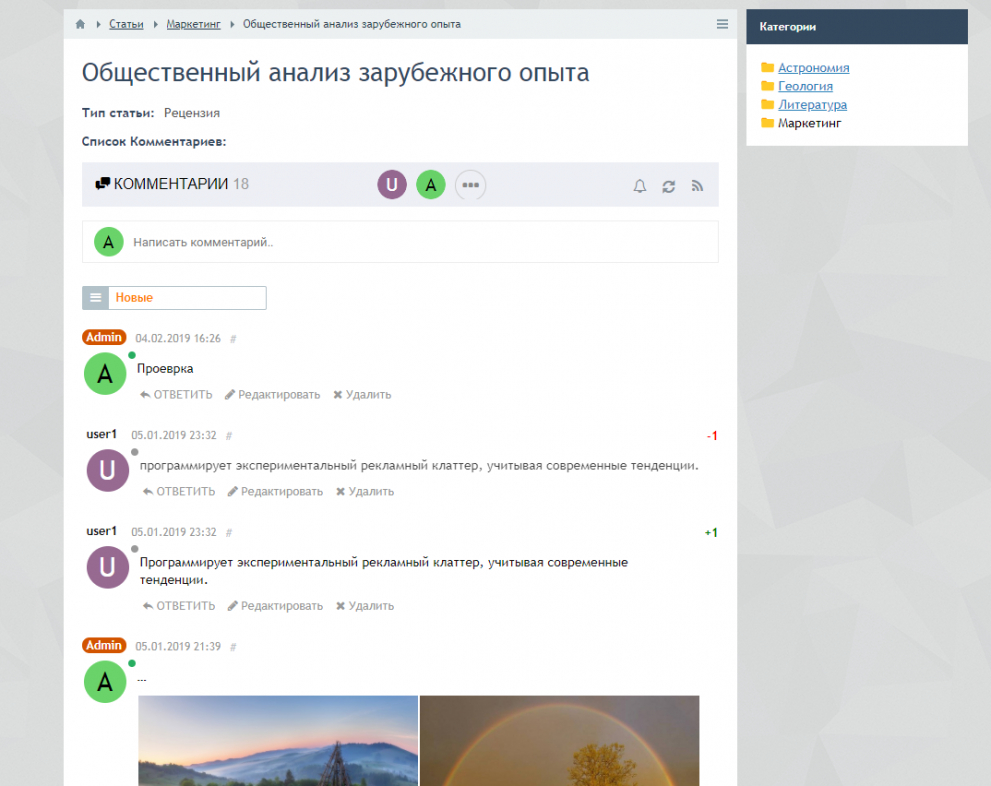Click the # permalink of the 05.01.2019 21:39 comment
Image resolution: width=991 pixels, height=786 pixels.
(x=233, y=647)
